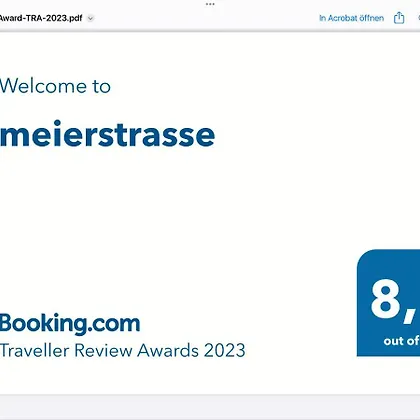
Task: Select the 'meierstrasse' property name text
Action: pos(107,134)
